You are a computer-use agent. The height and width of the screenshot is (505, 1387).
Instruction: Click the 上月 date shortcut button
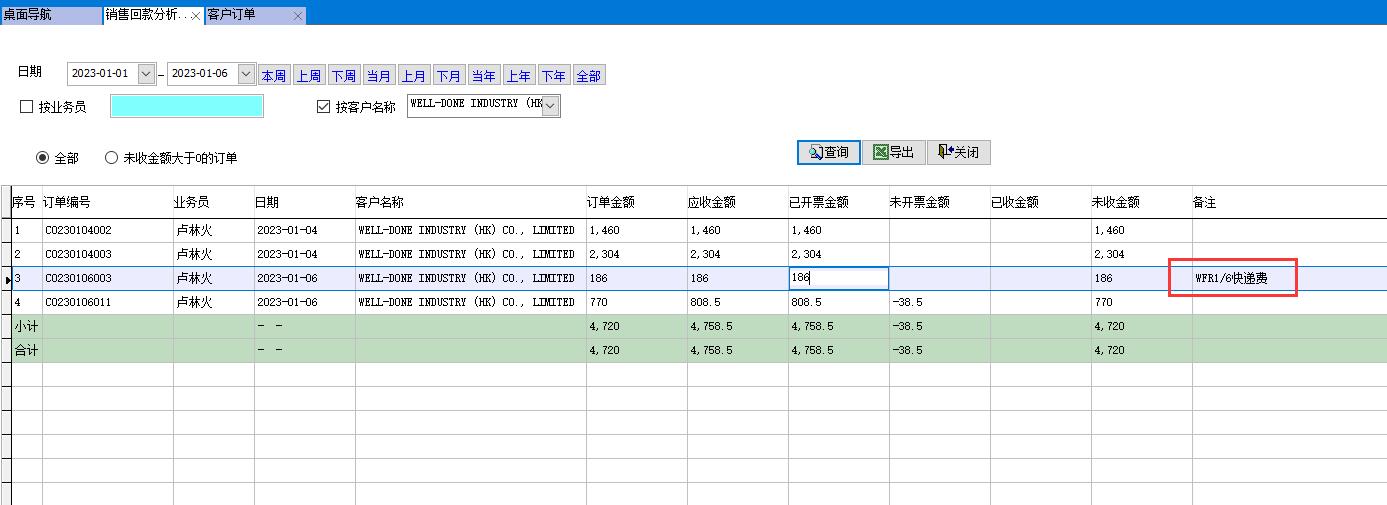tap(414, 76)
